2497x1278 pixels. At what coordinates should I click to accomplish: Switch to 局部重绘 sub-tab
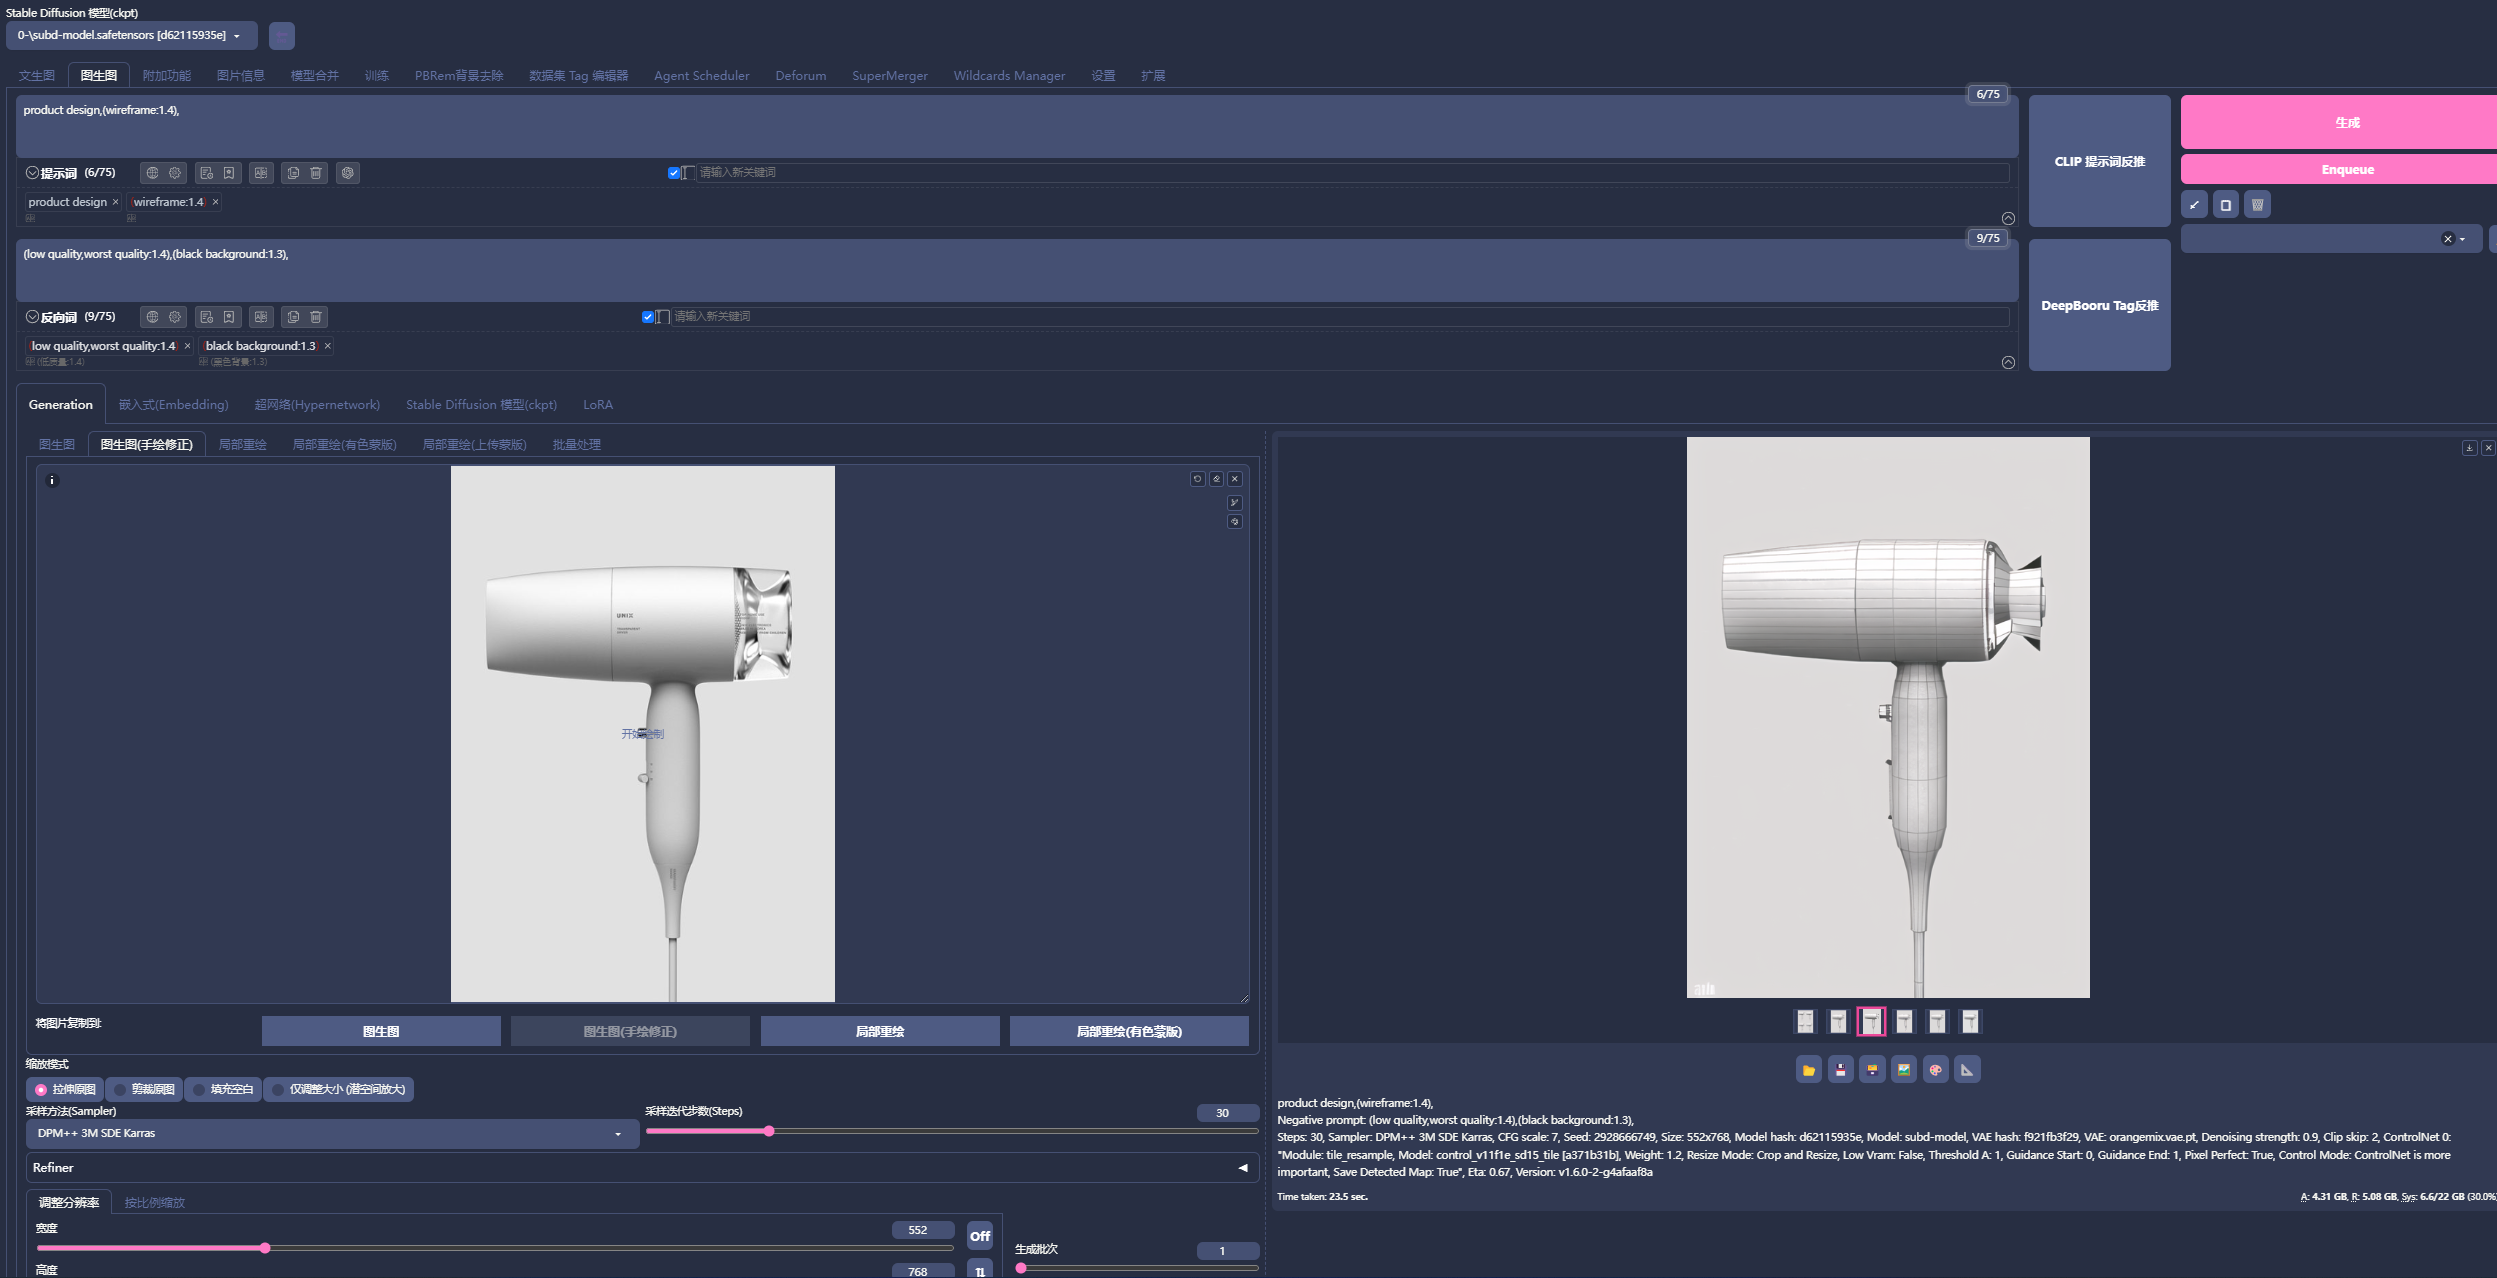tap(242, 445)
